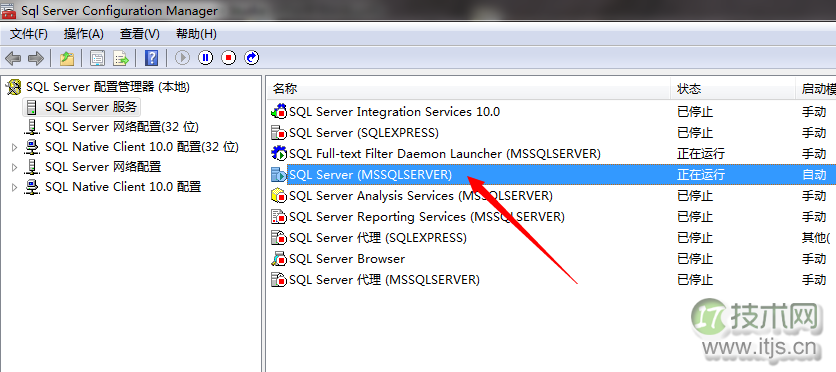836x372 pixels.
Task: Click the SQL Server 服务 tree icon
Action: coord(32,107)
